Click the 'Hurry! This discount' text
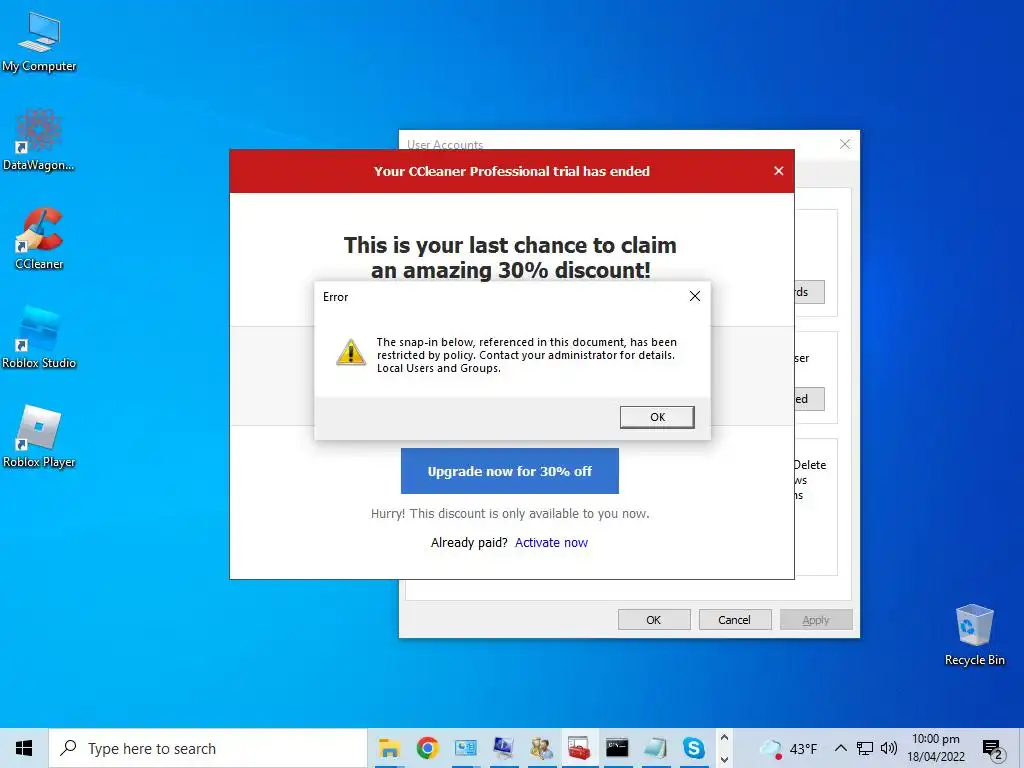Viewport: 1024px width, 768px height. (510, 514)
